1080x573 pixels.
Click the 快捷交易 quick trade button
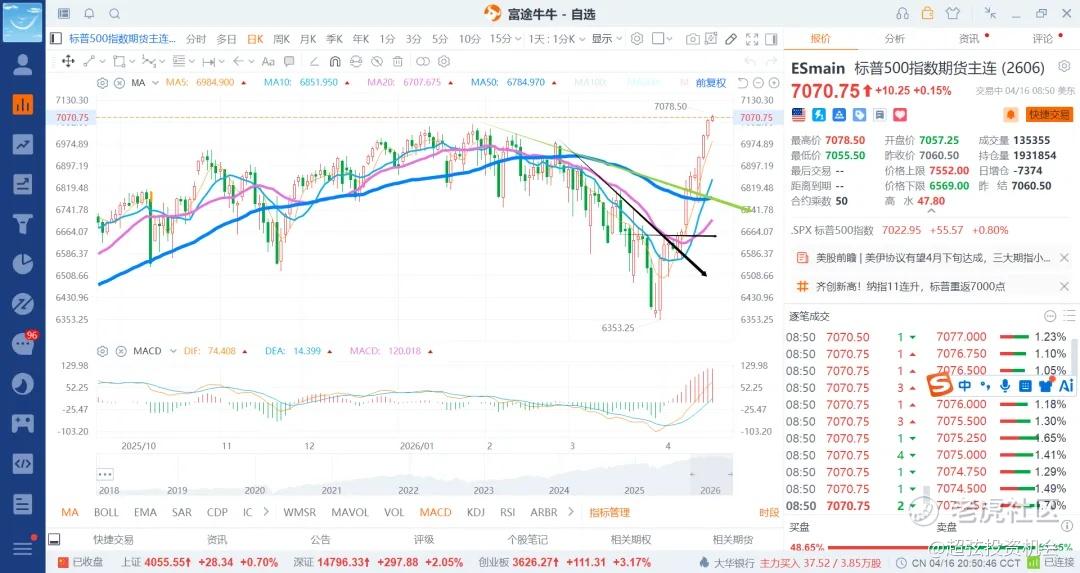click(x=1049, y=114)
